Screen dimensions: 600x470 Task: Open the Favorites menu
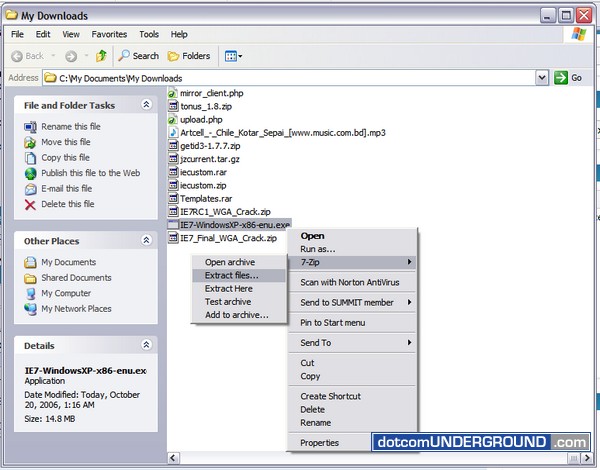click(109, 34)
